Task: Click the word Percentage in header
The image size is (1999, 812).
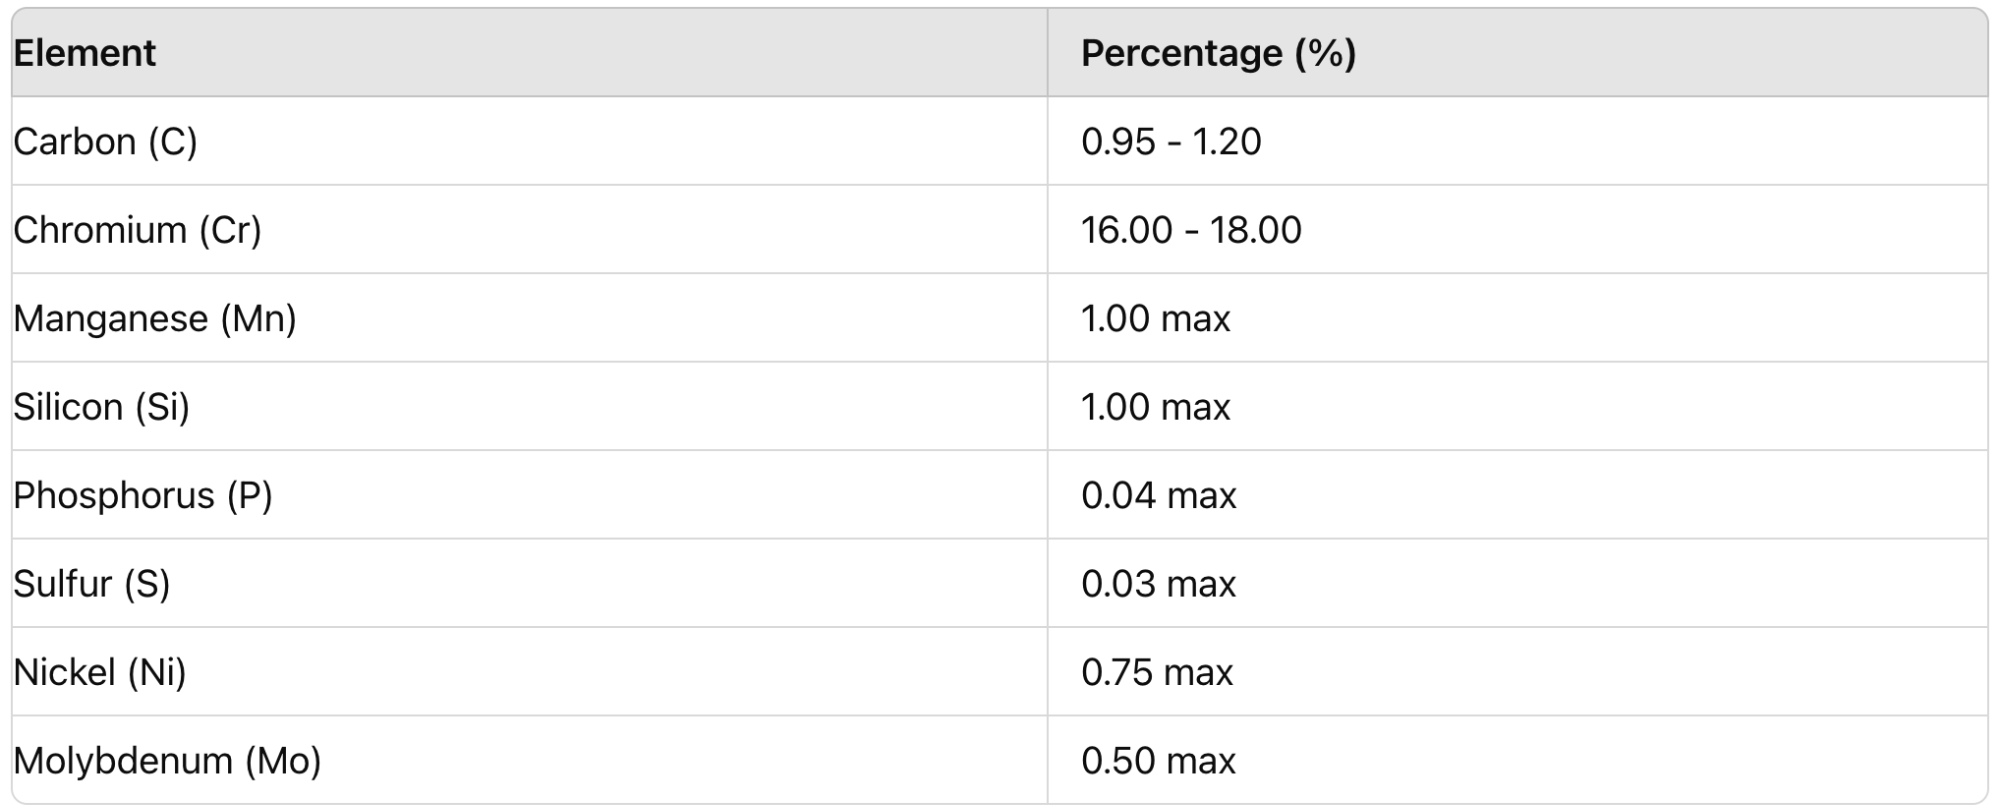Action: [1181, 53]
